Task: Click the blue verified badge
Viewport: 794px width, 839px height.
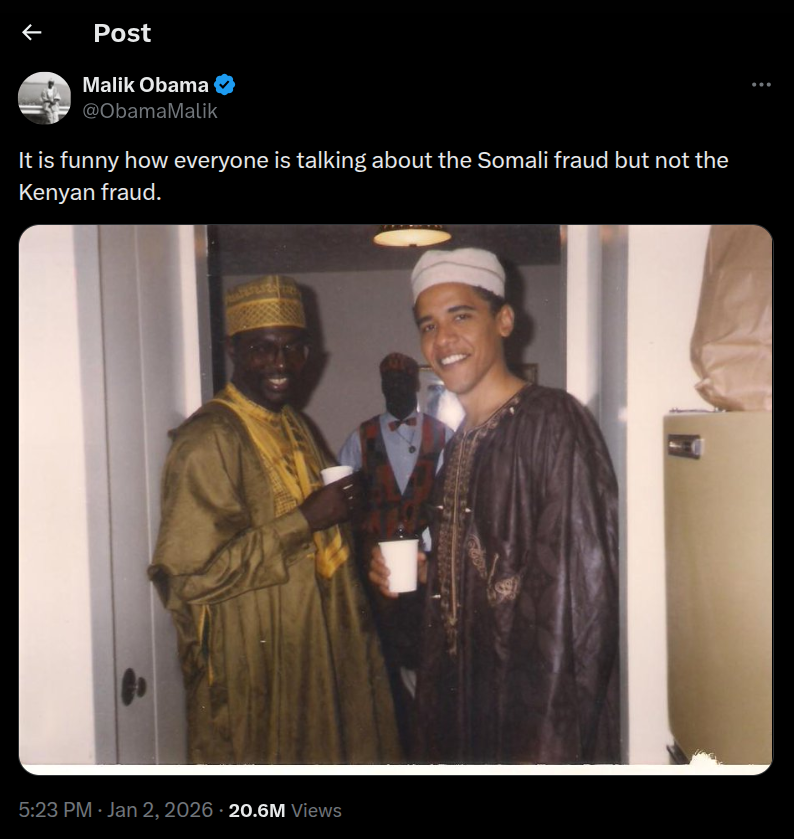Action: click(x=225, y=85)
